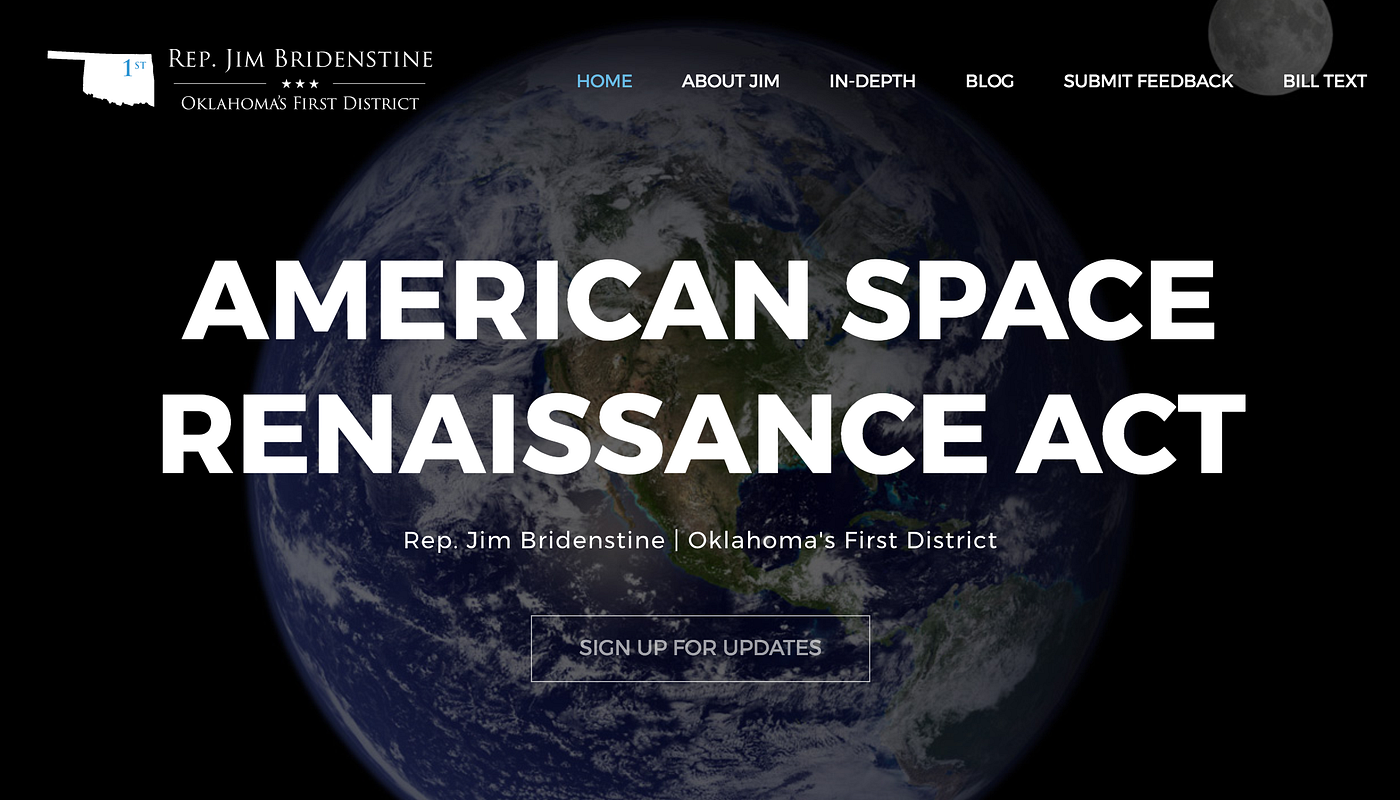This screenshot has height=800, width=1400.
Task: Click the Oklahoma state shape logo icon
Action: [101, 78]
